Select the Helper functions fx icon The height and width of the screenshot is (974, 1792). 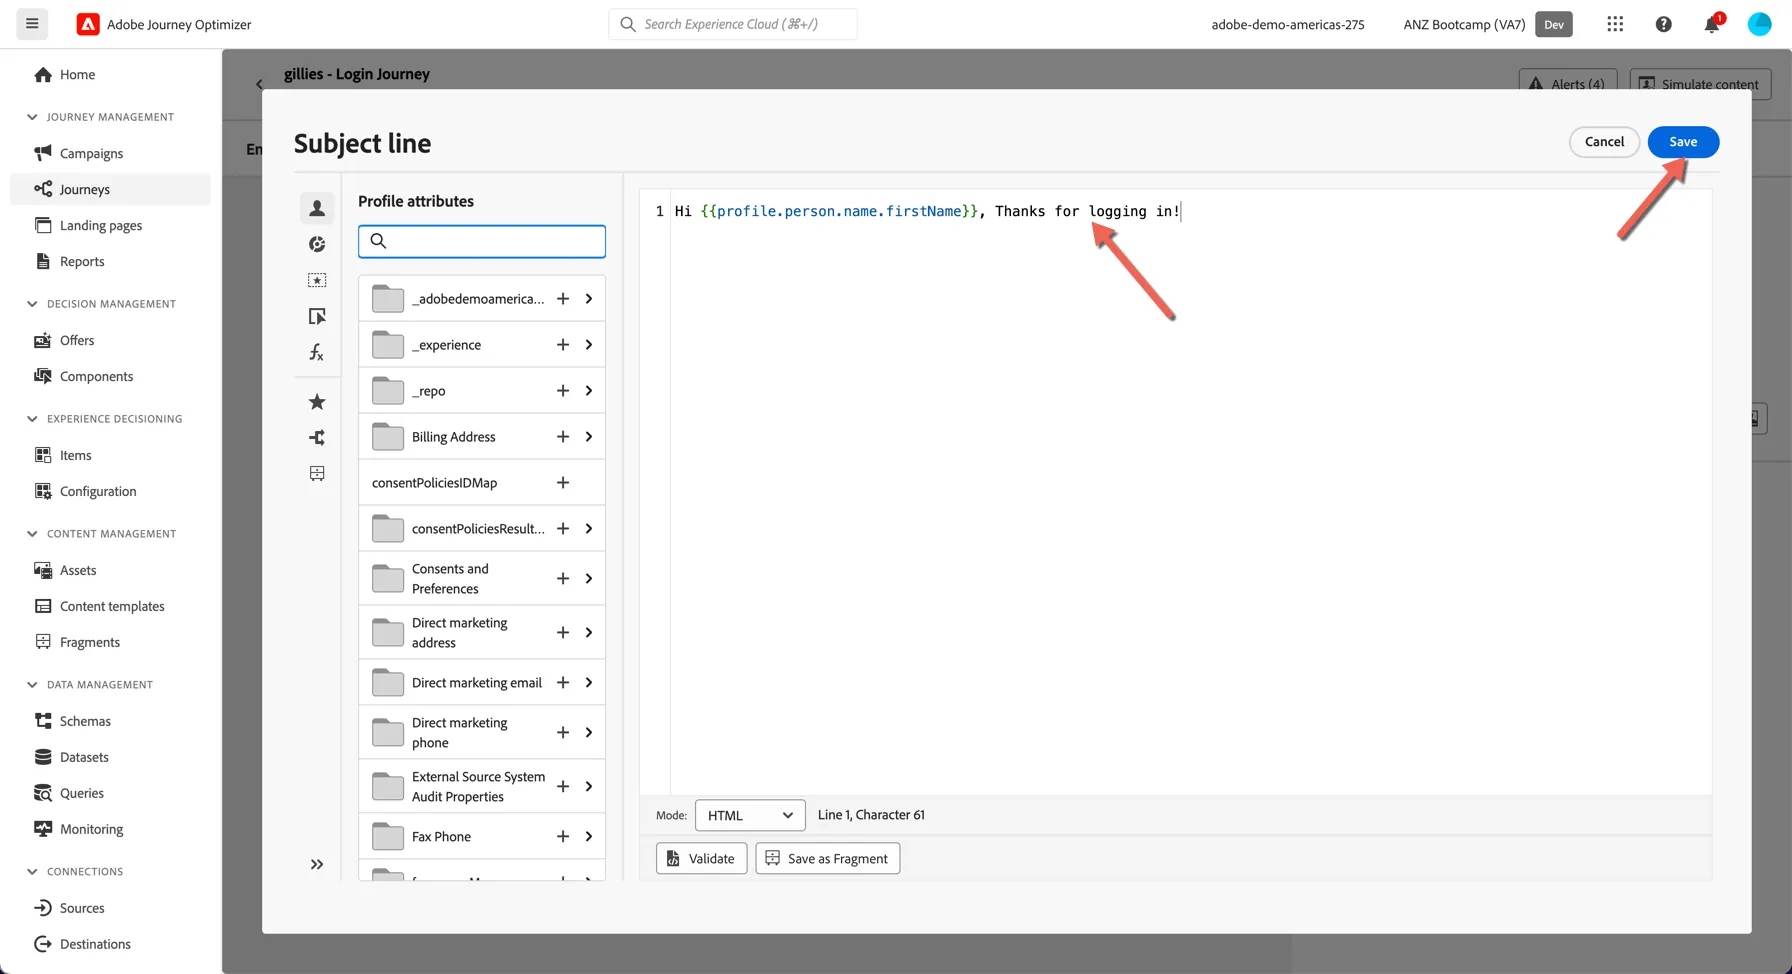point(317,352)
